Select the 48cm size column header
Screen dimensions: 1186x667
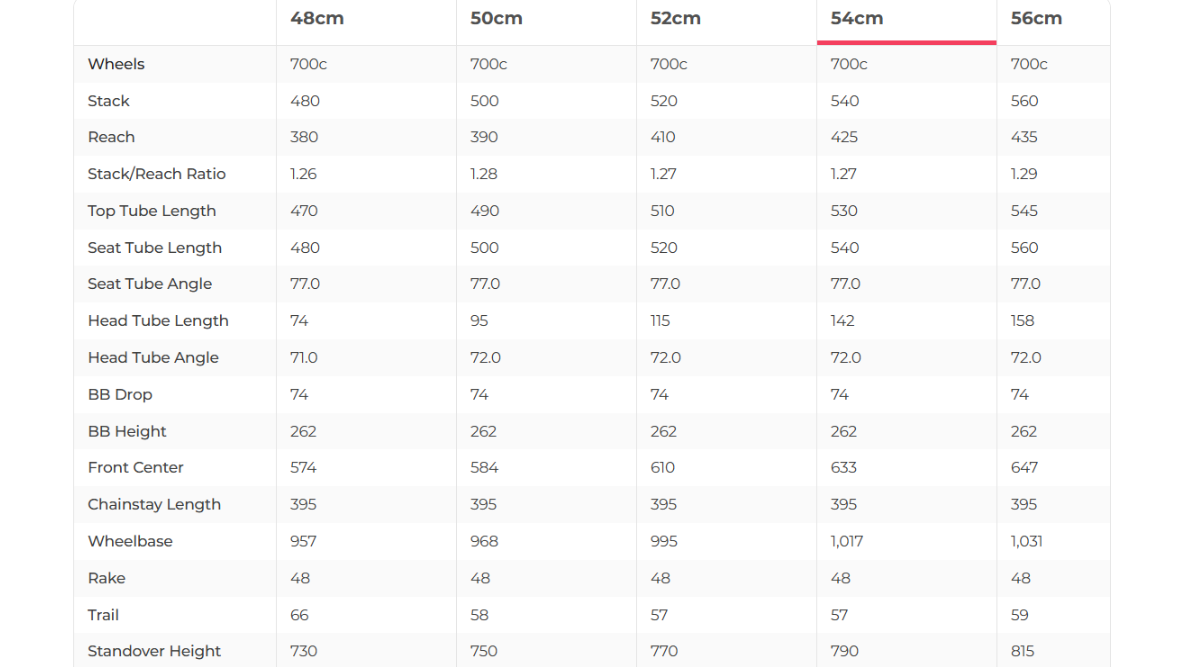(317, 19)
